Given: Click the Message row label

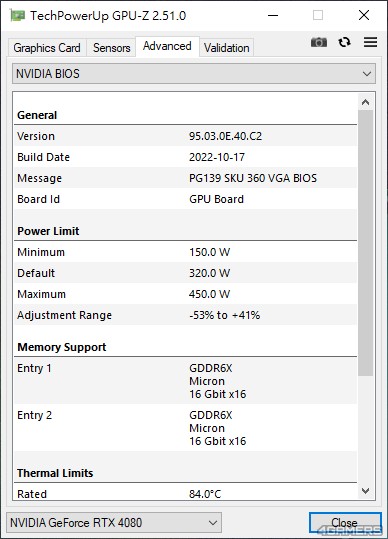Looking at the screenshot, I should (39, 178).
